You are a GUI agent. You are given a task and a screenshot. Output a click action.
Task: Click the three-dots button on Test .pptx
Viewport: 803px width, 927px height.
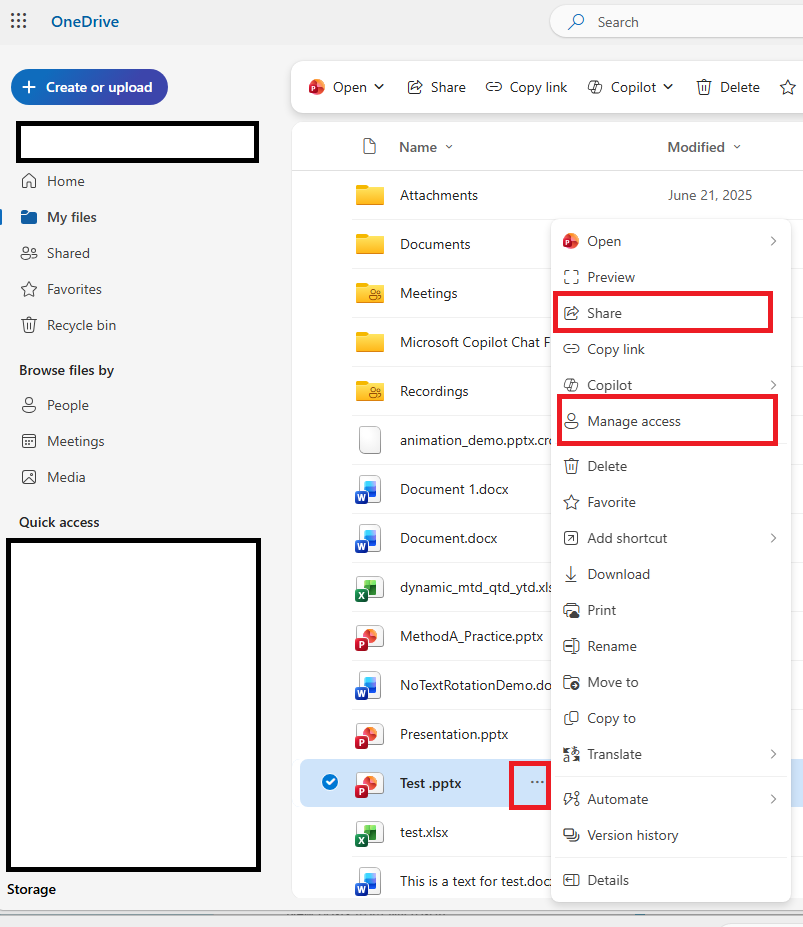click(x=537, y=782)
